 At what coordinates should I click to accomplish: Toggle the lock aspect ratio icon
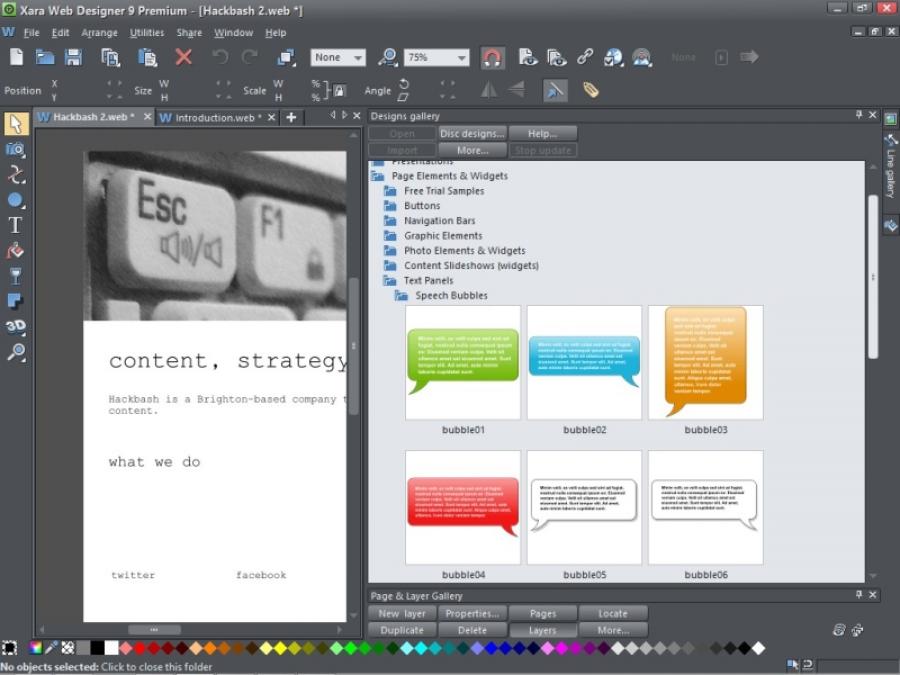[x=339, y=91]
